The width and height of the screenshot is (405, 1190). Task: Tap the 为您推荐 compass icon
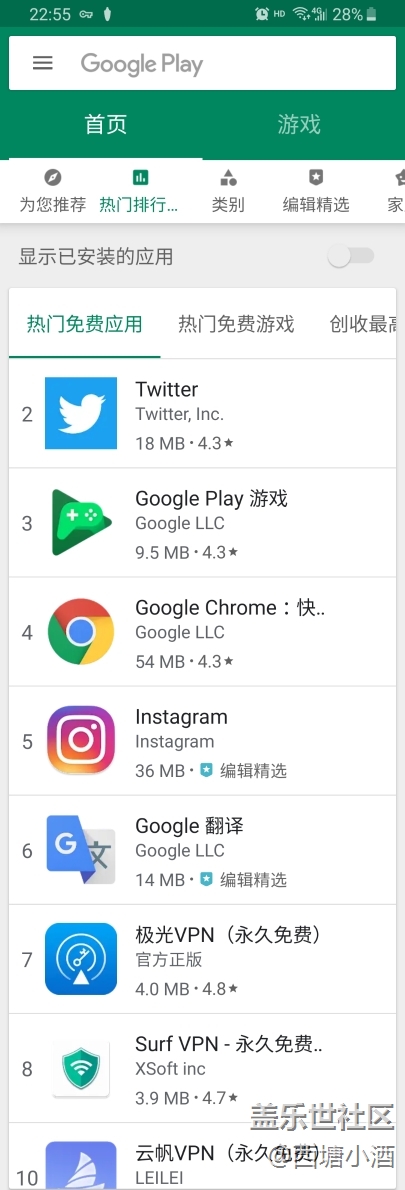point(52,178)
